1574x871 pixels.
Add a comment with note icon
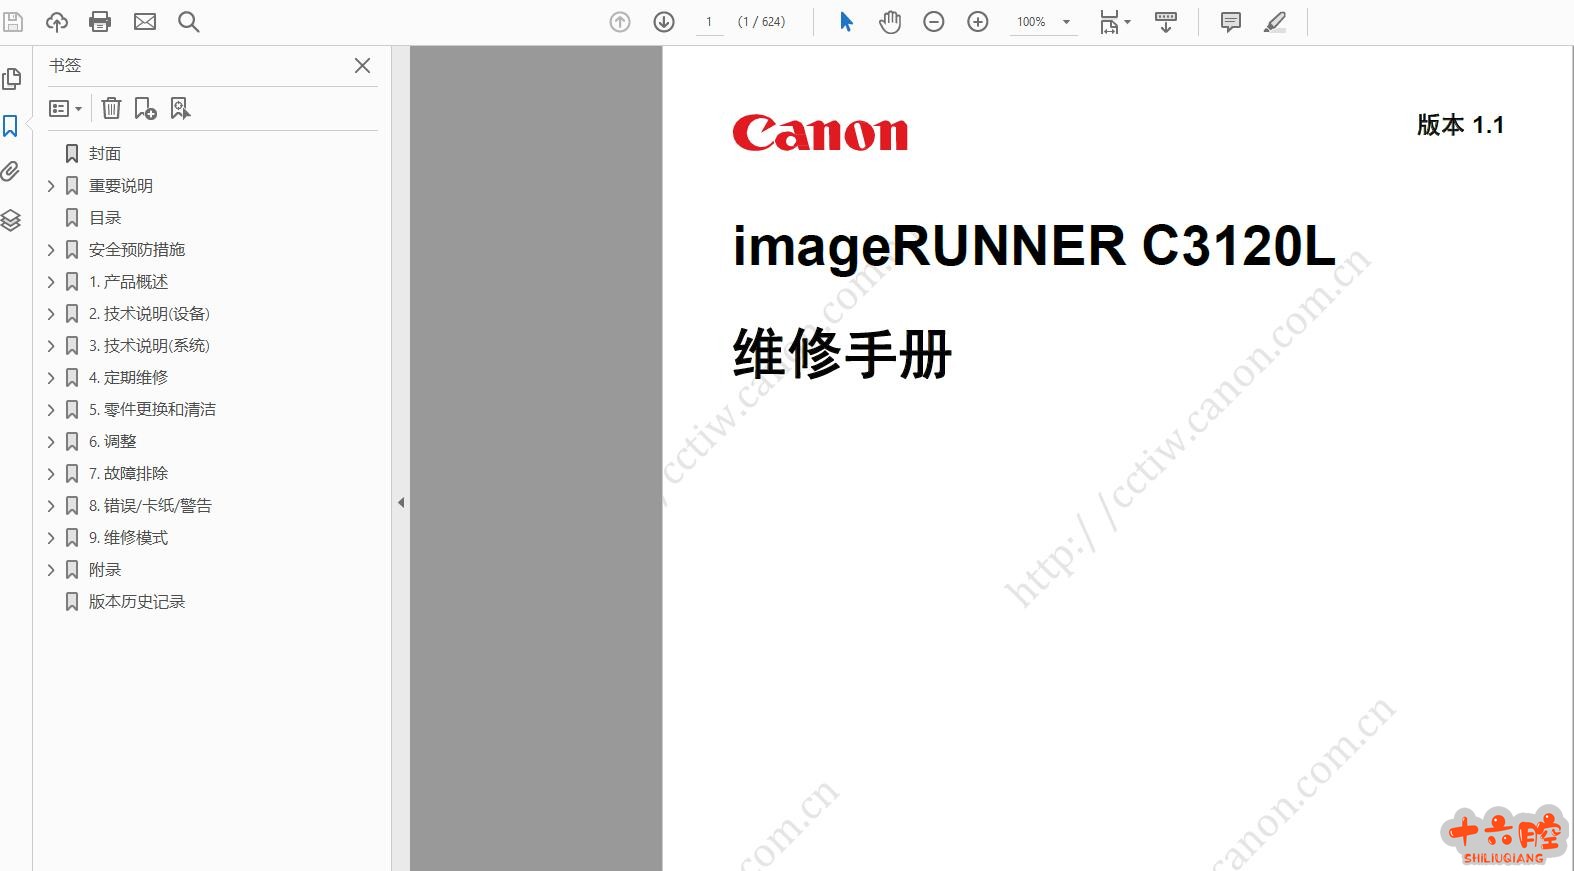pos(1230,22)
